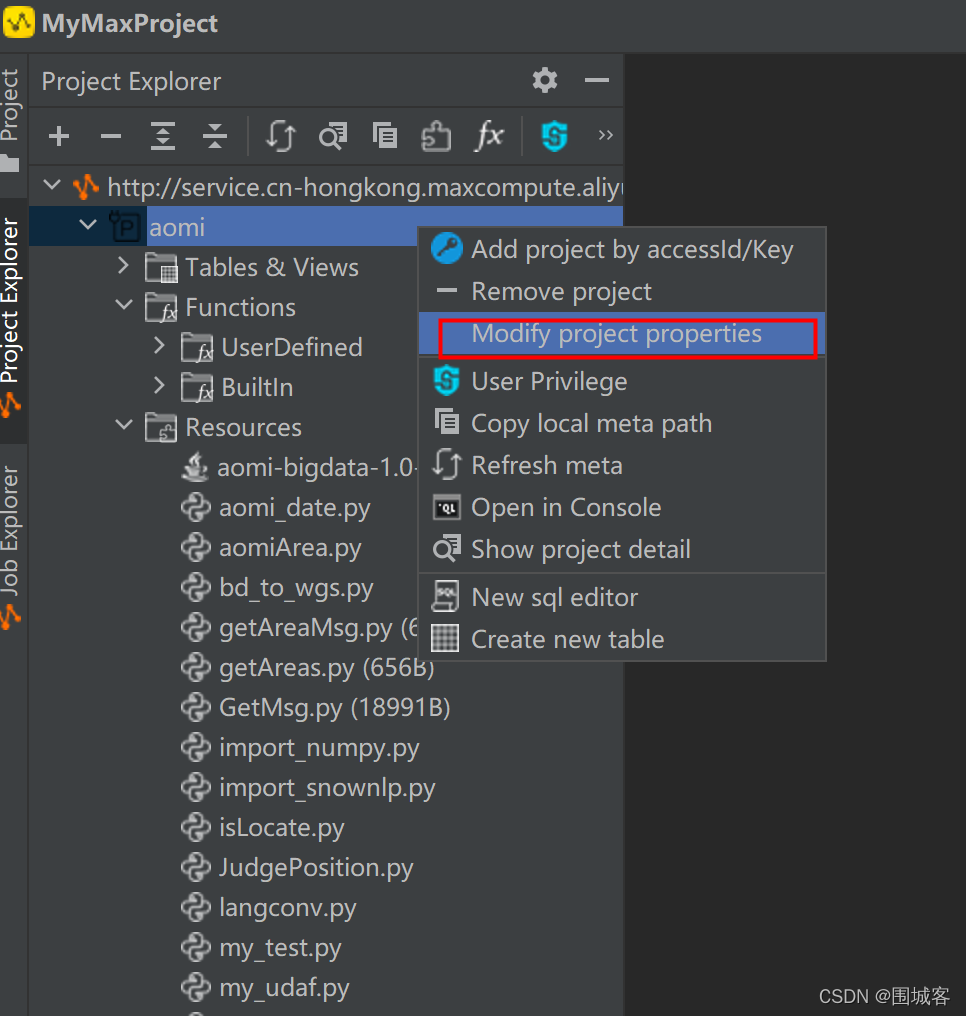This screenshot has width=966, height=1016.
Task: Choose New sql editor
Action: 622,597
